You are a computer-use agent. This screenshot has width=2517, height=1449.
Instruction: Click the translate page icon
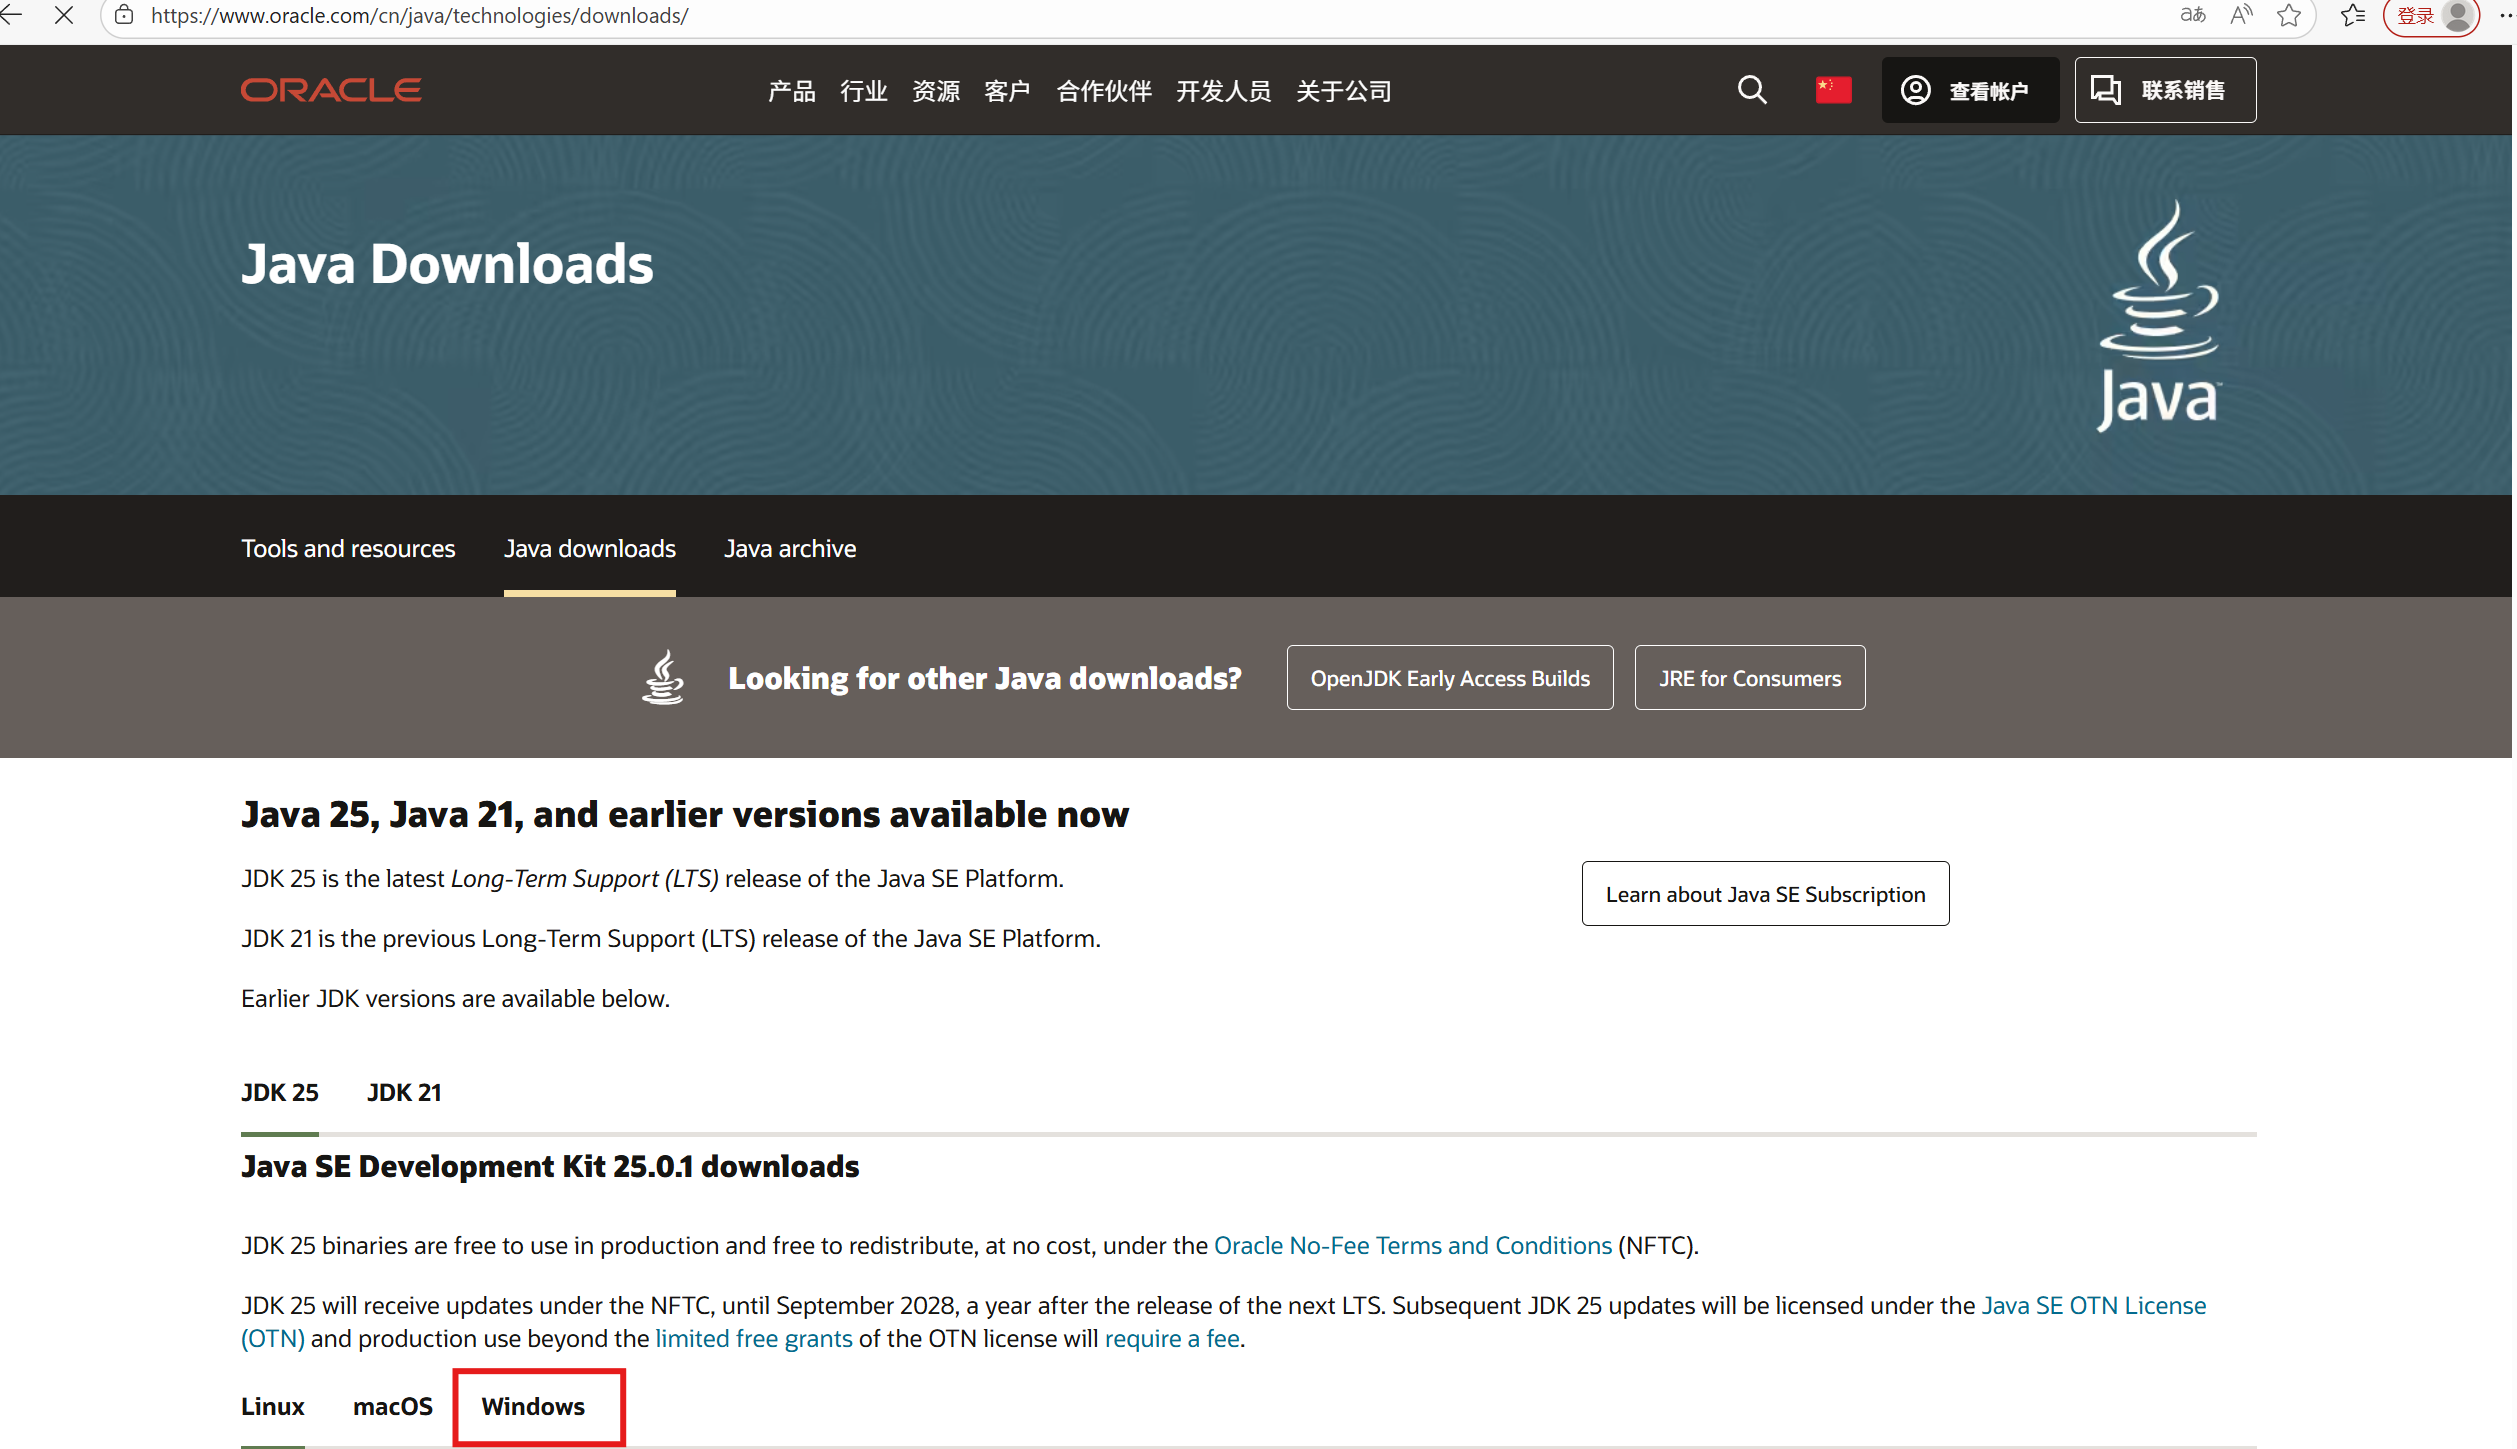(2193, 15)
